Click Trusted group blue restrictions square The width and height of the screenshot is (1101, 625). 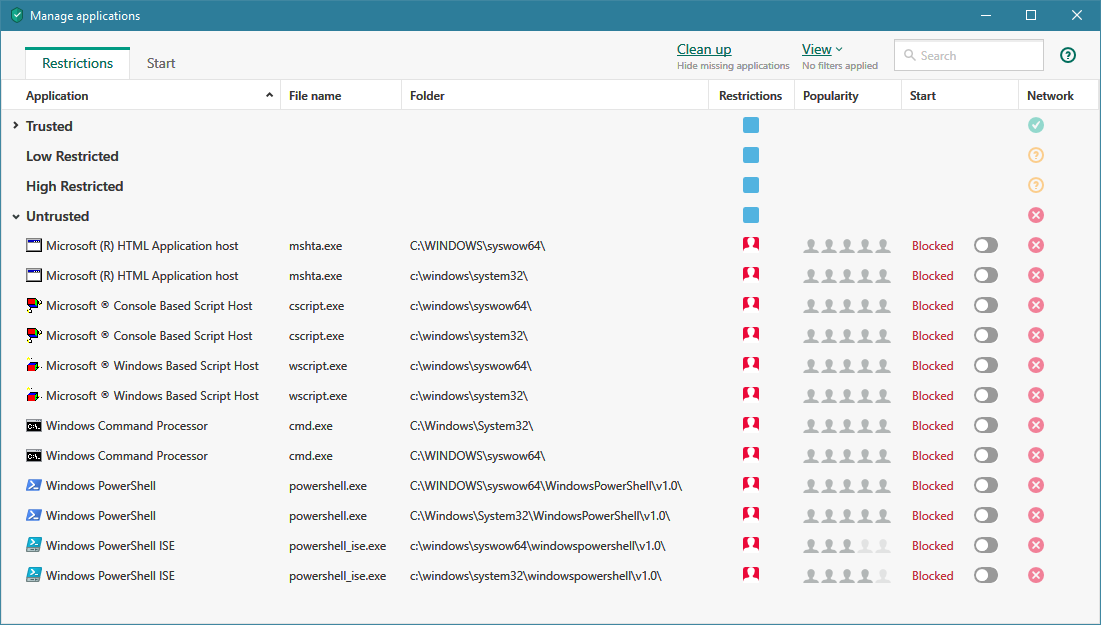pos(751,125)
